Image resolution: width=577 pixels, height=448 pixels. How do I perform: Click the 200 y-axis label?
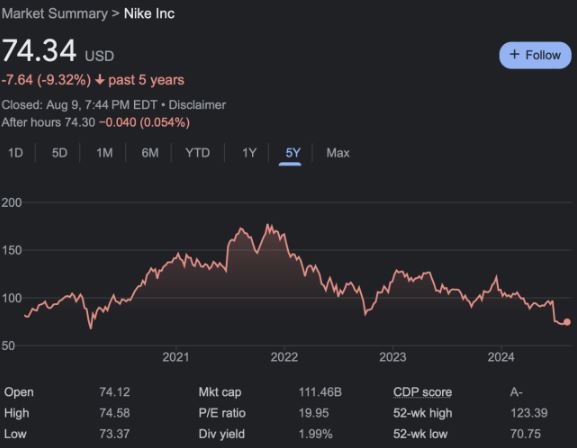point(11,202)
